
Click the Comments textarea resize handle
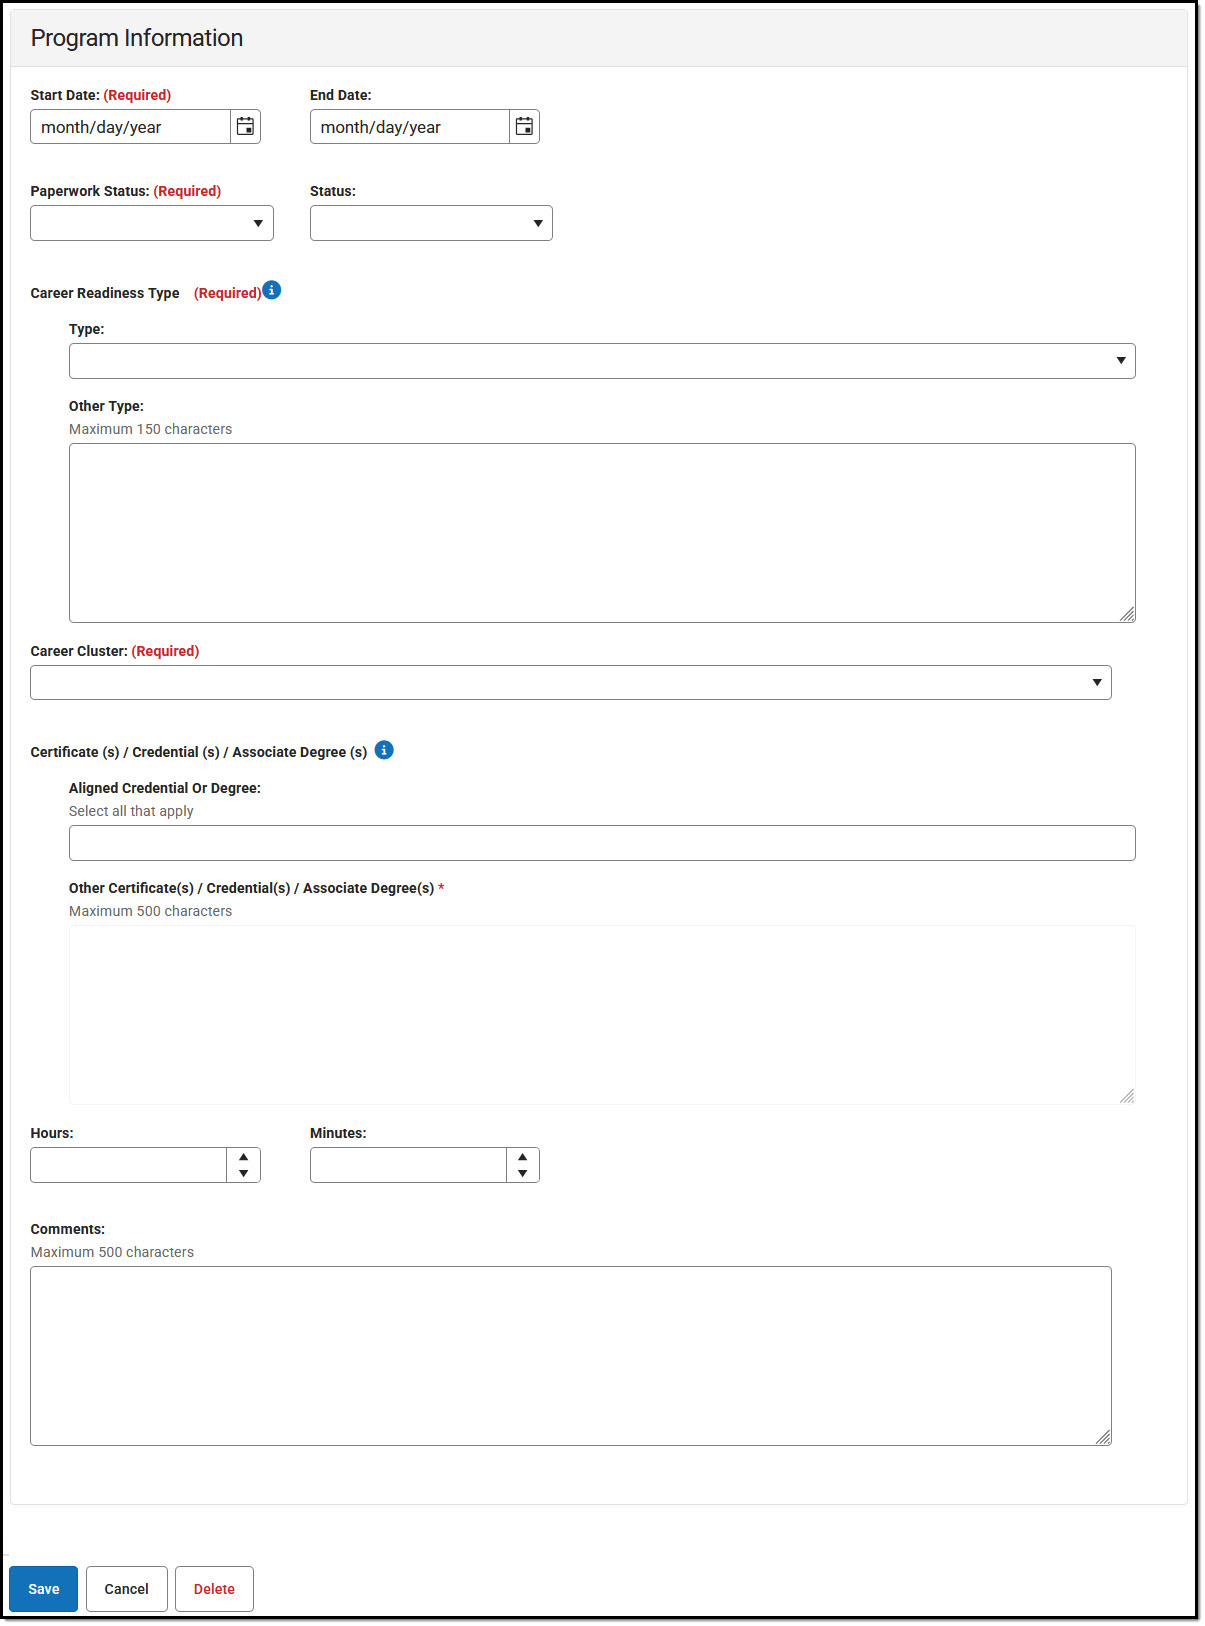pos(1103,1437)
